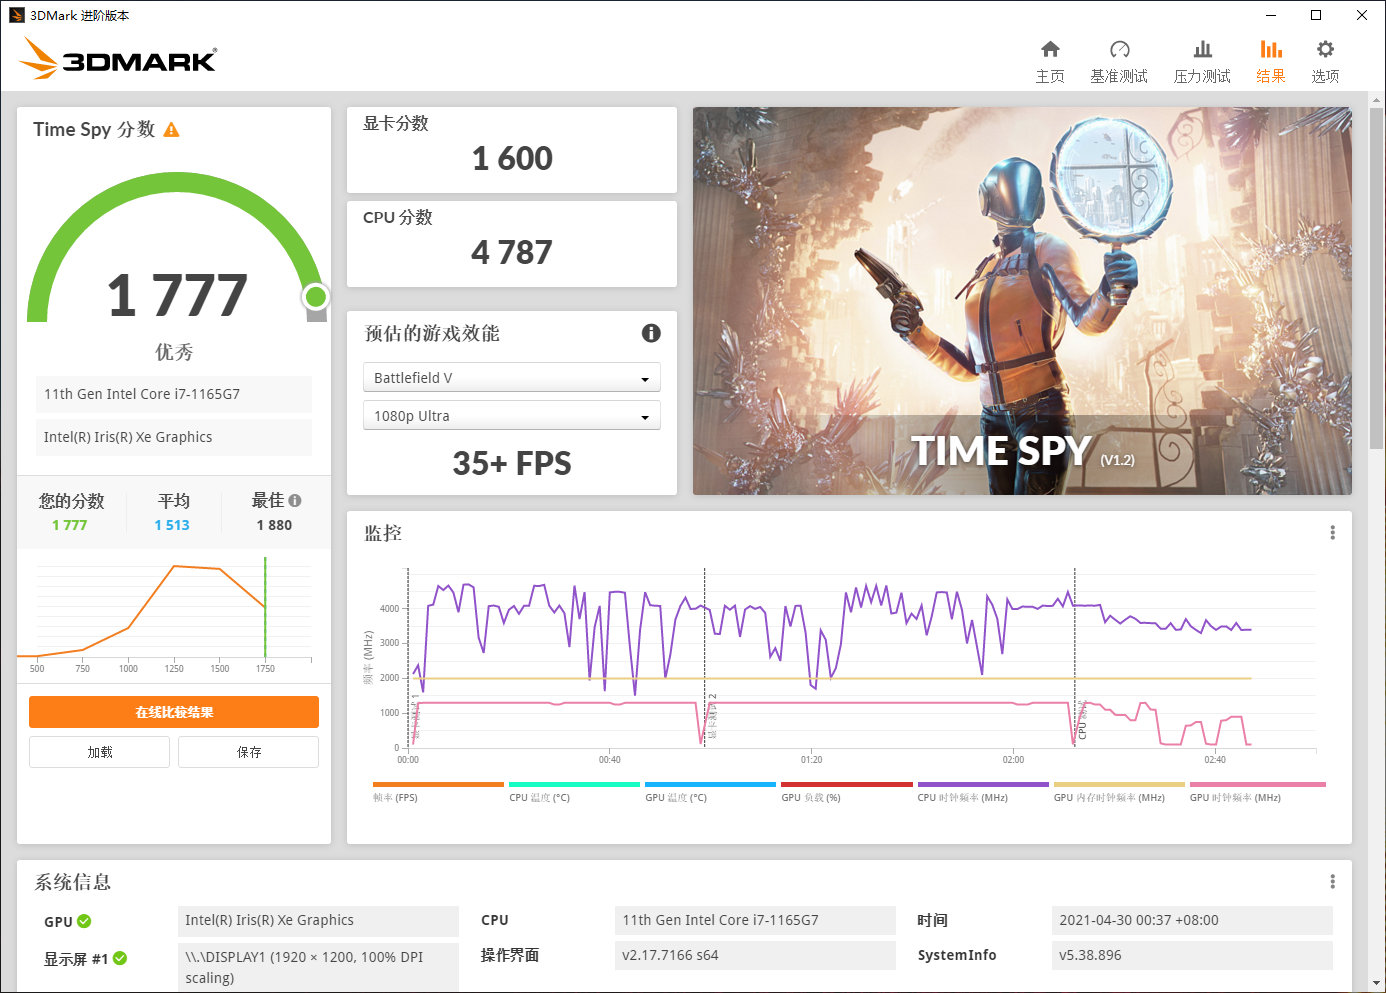Image resolution: width=1386 pixels, height=993 pixels.
Task: Open the 1080p Ultra resolution dropdown
Action: 511,415
